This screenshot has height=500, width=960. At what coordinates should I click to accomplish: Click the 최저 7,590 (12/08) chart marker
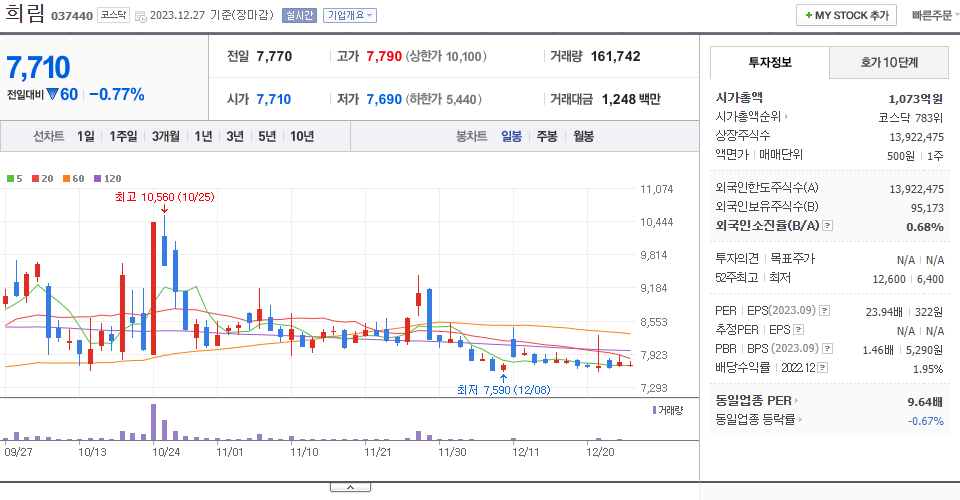point(503,390)
